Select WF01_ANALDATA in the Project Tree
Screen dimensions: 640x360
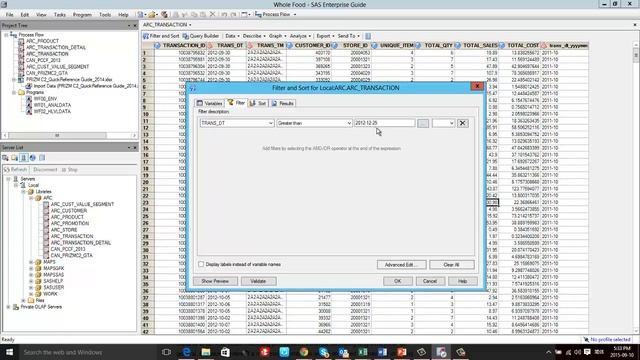(x=52, y=105)
